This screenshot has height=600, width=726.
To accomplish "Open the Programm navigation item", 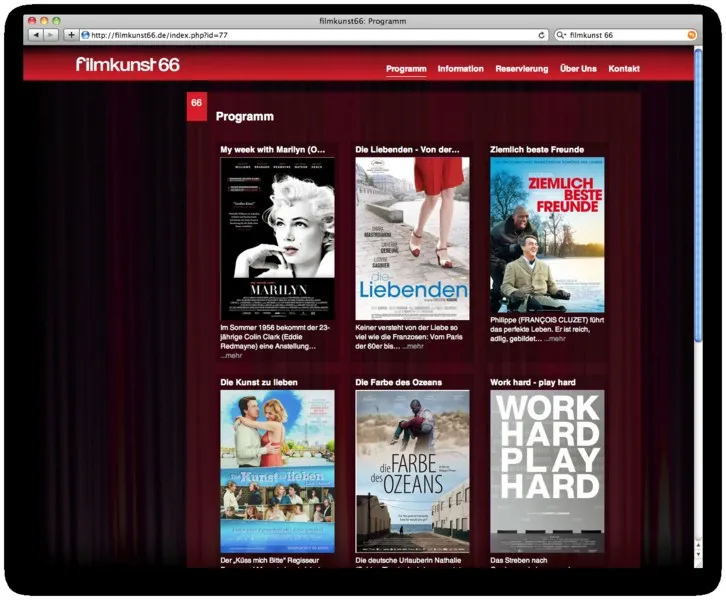I will coord(406,69).
